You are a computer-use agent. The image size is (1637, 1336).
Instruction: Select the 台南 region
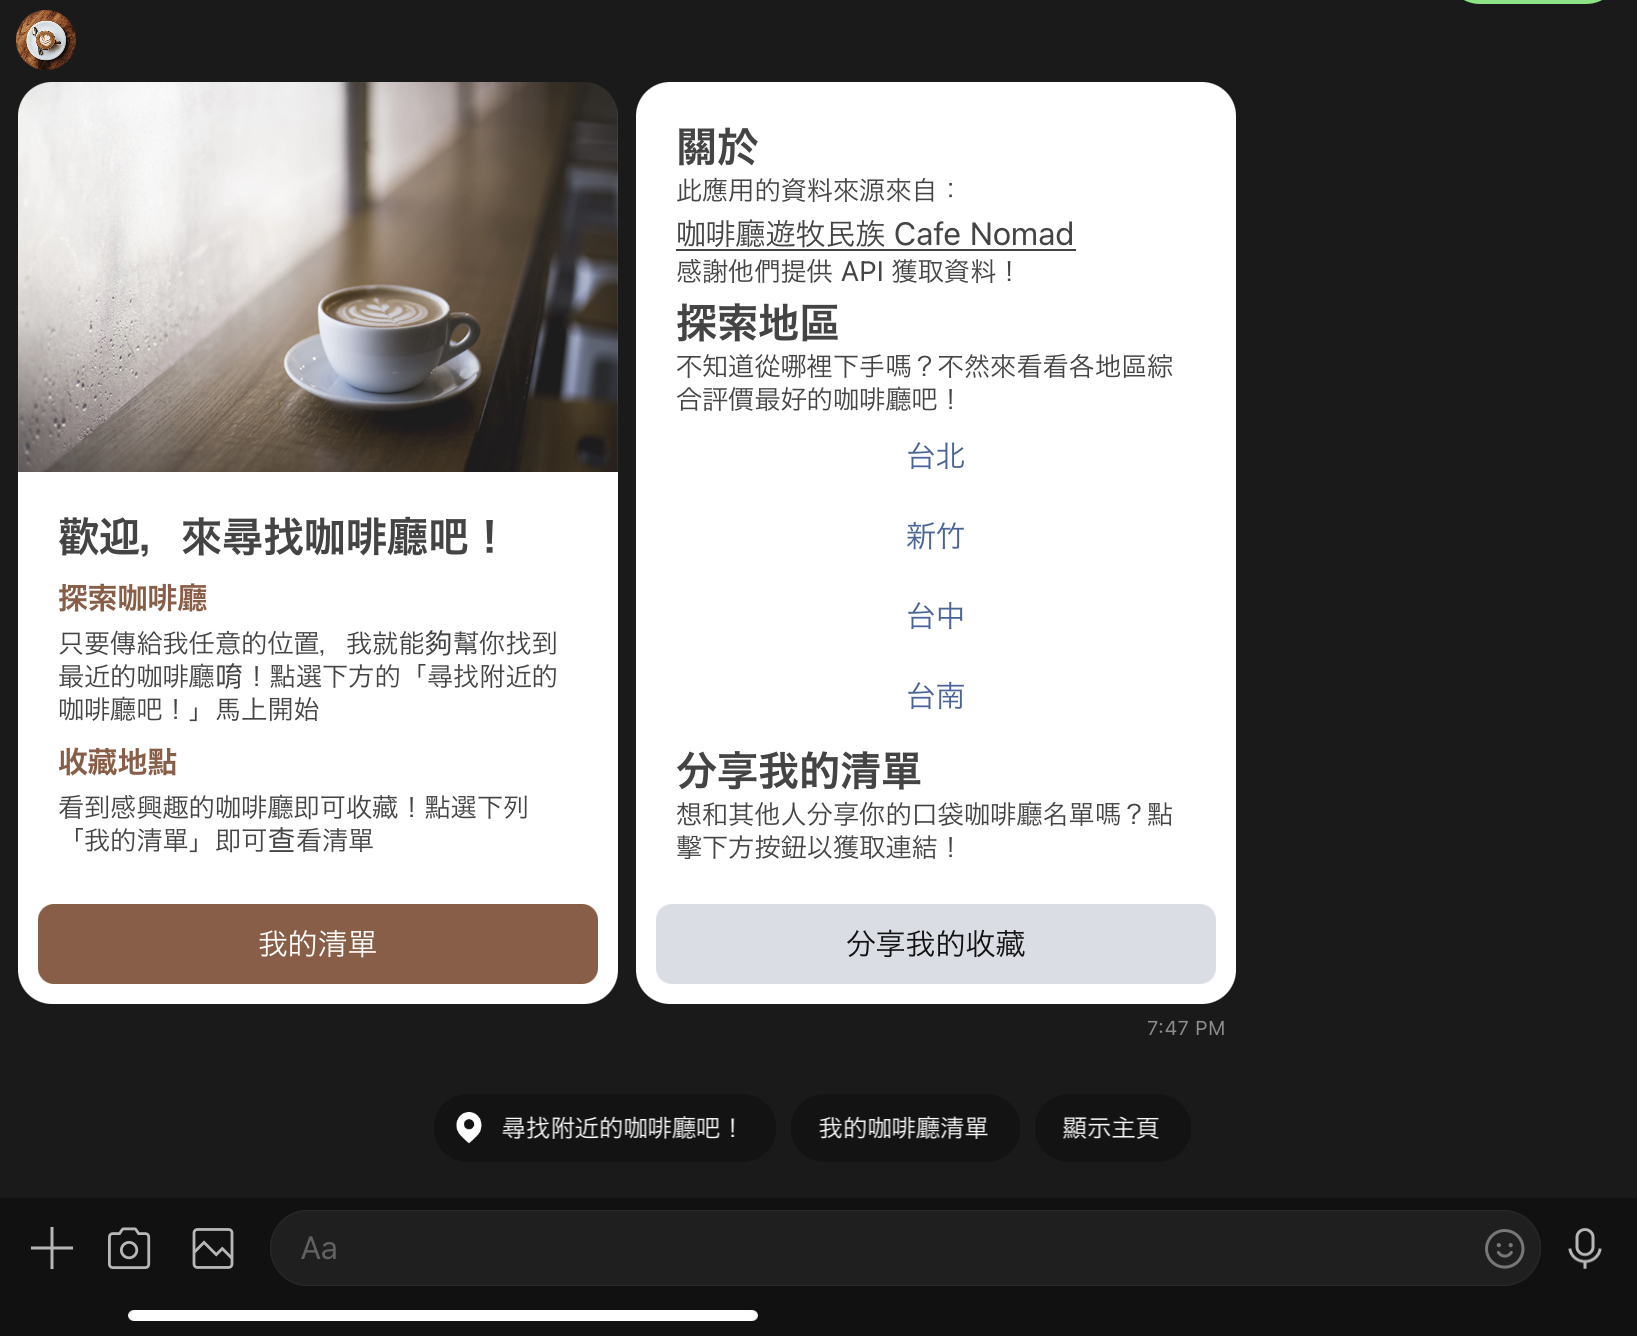[936, 696]
